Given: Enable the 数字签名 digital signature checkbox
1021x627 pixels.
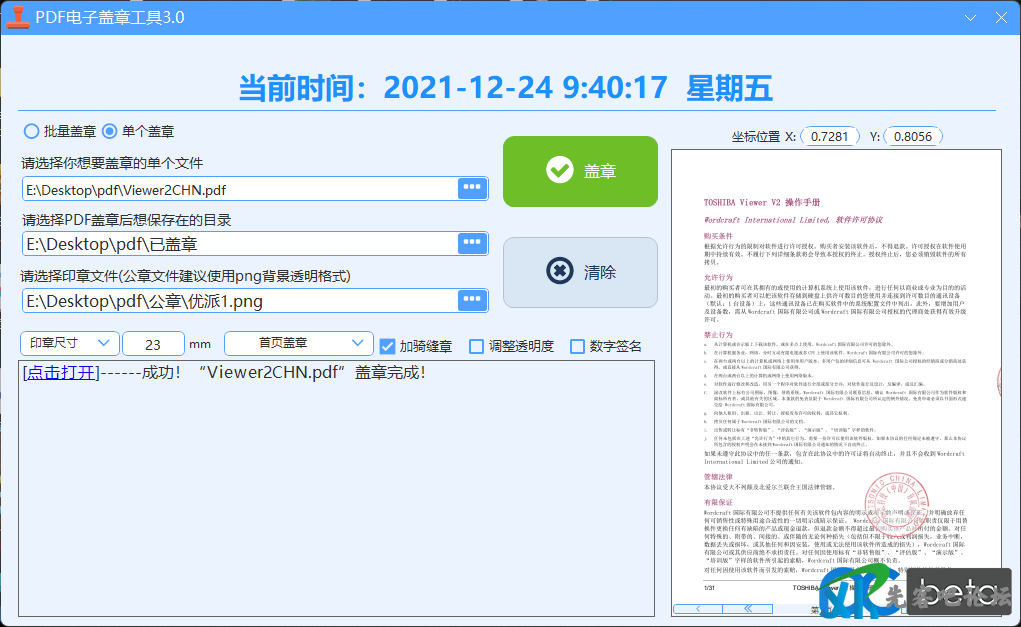Looking at the screenshot, I should [x=577, y=346].
